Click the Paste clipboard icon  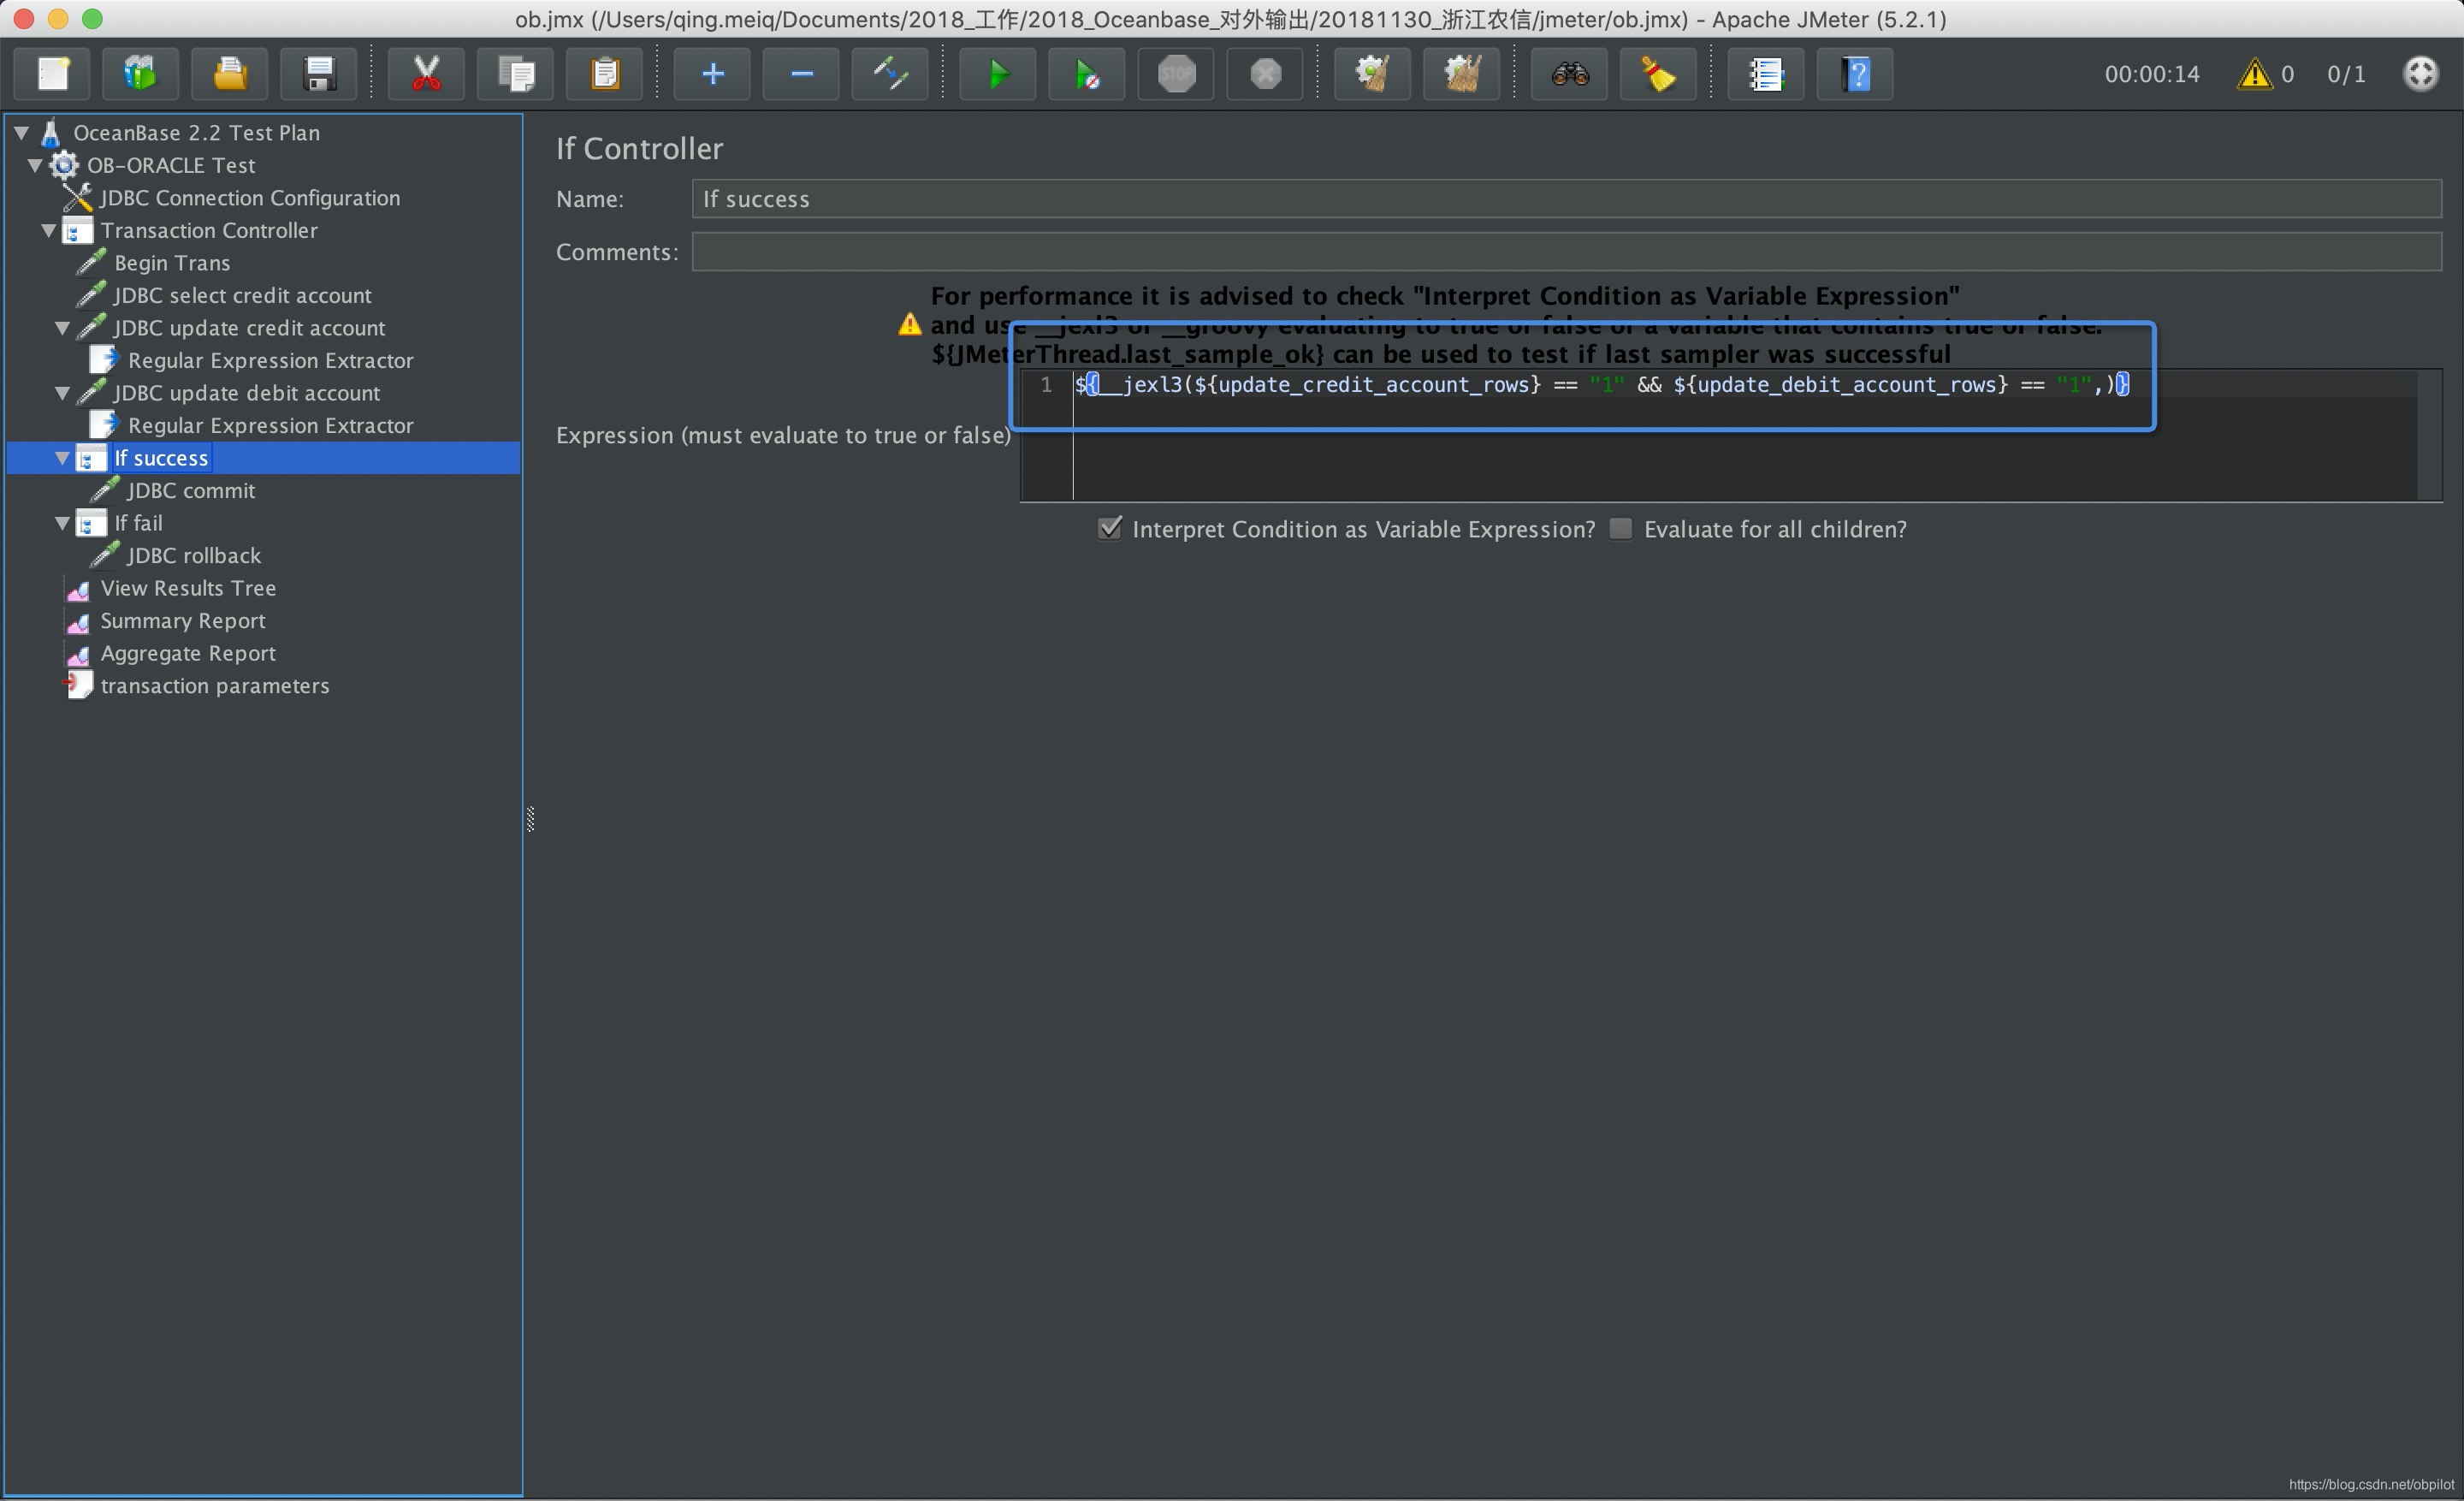pyautogui.click(x=604, y=74)
